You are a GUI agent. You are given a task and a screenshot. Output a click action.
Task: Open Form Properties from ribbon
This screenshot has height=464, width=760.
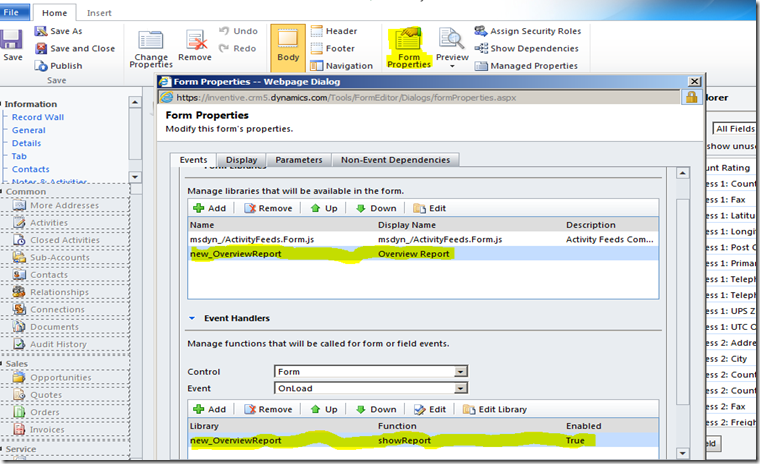[x=409, y=48]
